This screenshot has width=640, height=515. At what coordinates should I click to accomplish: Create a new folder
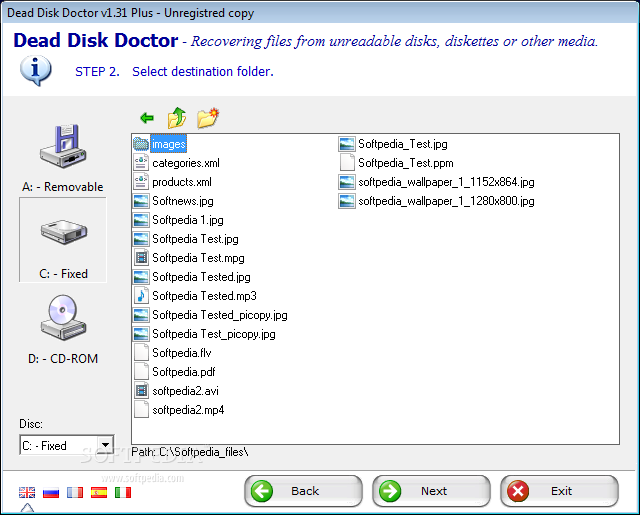[208, 118]
